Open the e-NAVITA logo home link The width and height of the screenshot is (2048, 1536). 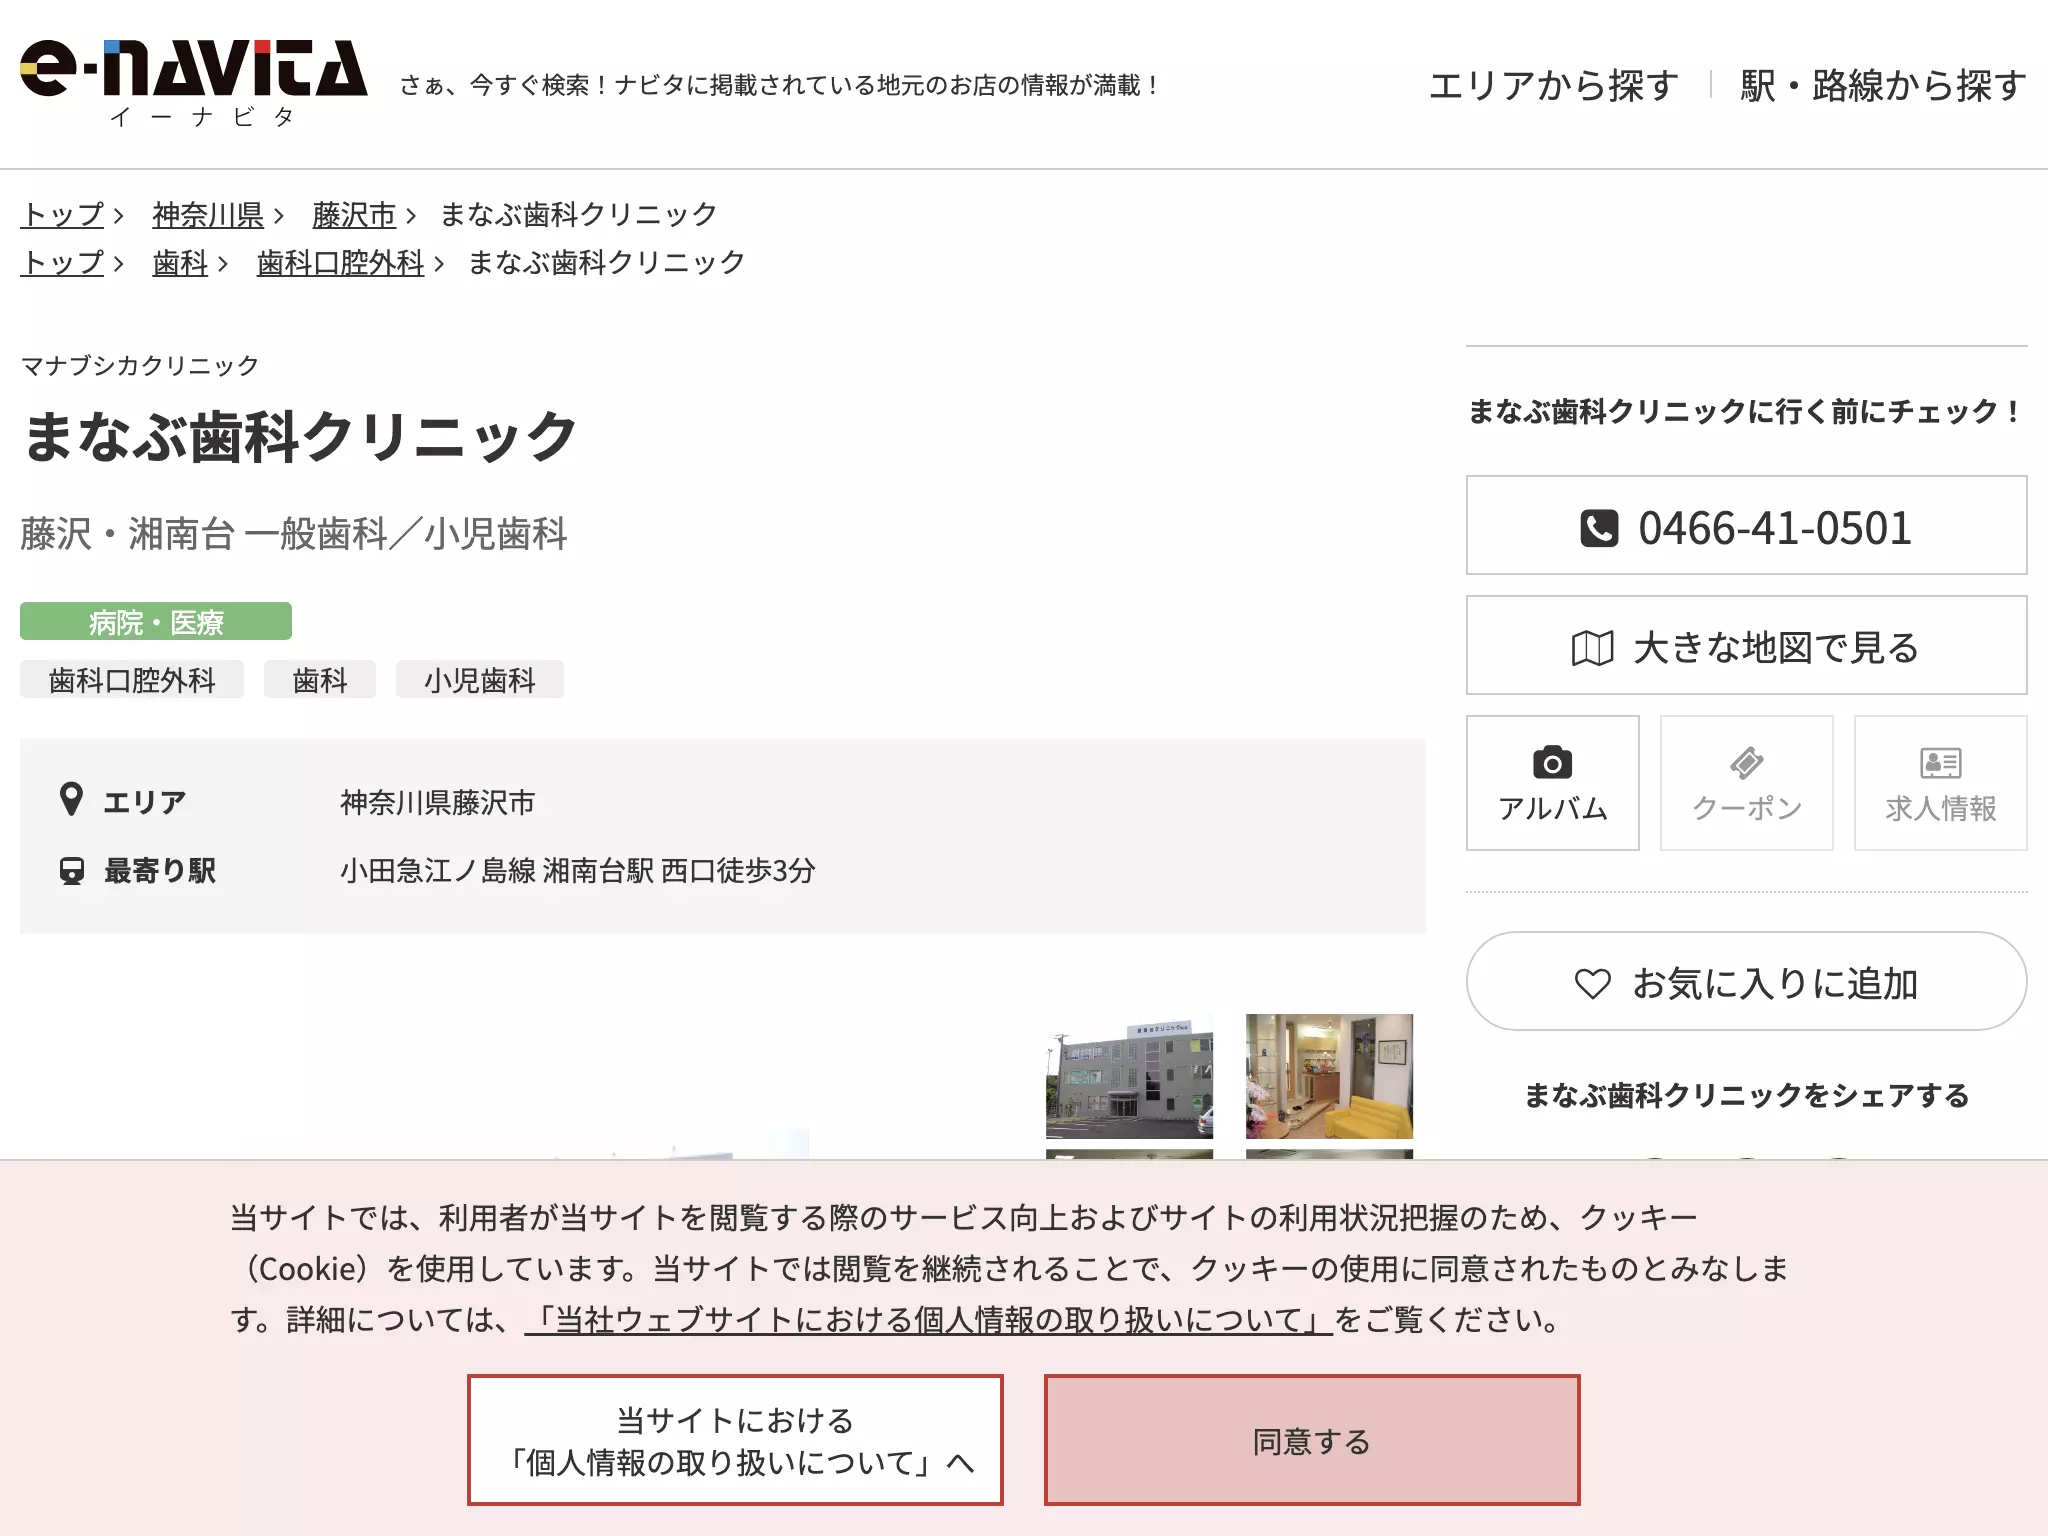point(194,83)
